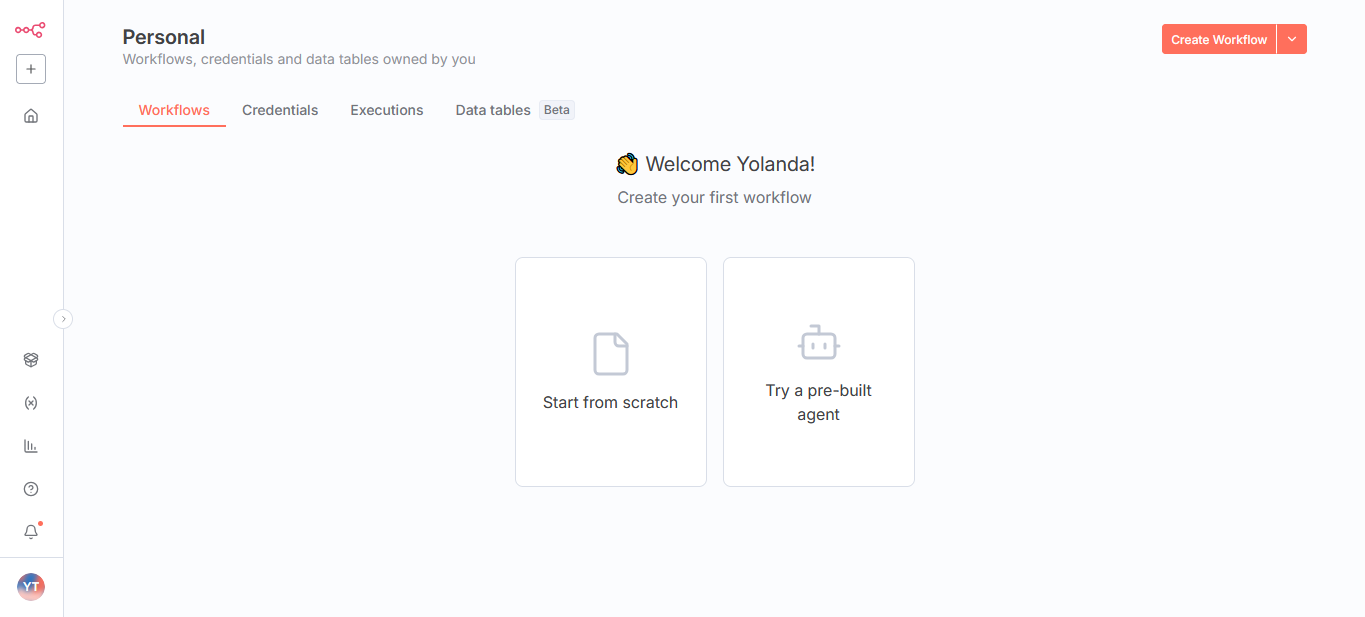
Task: Open the notifications bell icon
Action: pos(31,532)
